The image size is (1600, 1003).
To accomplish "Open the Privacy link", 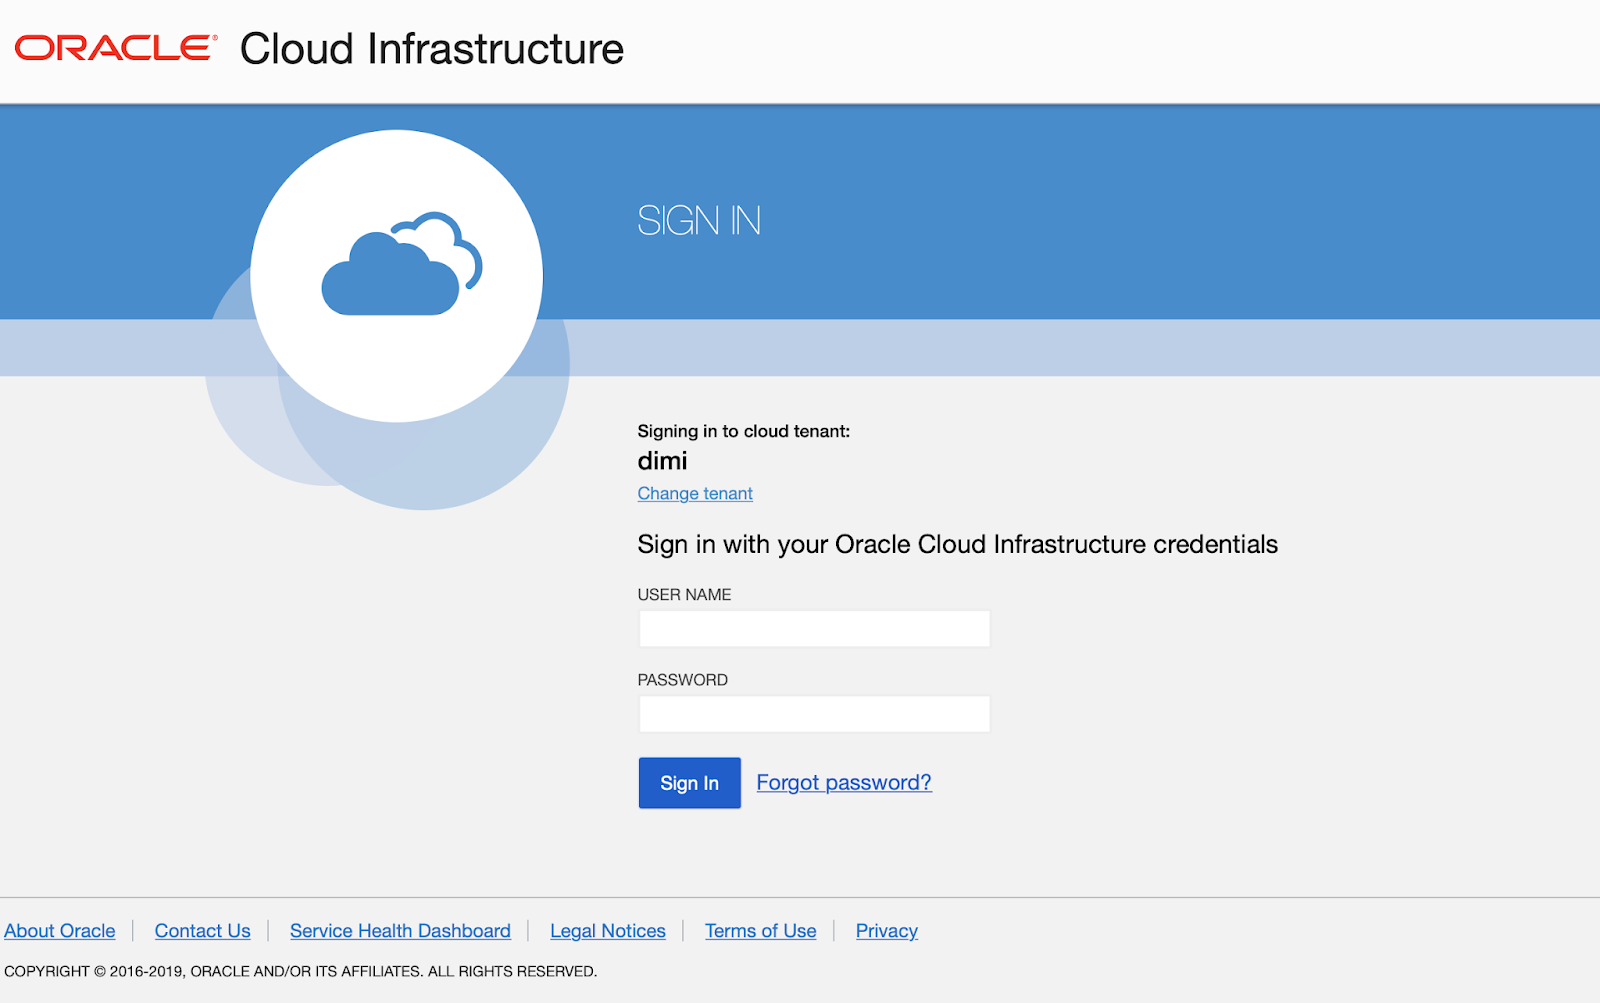I will (x=886, y=930).
